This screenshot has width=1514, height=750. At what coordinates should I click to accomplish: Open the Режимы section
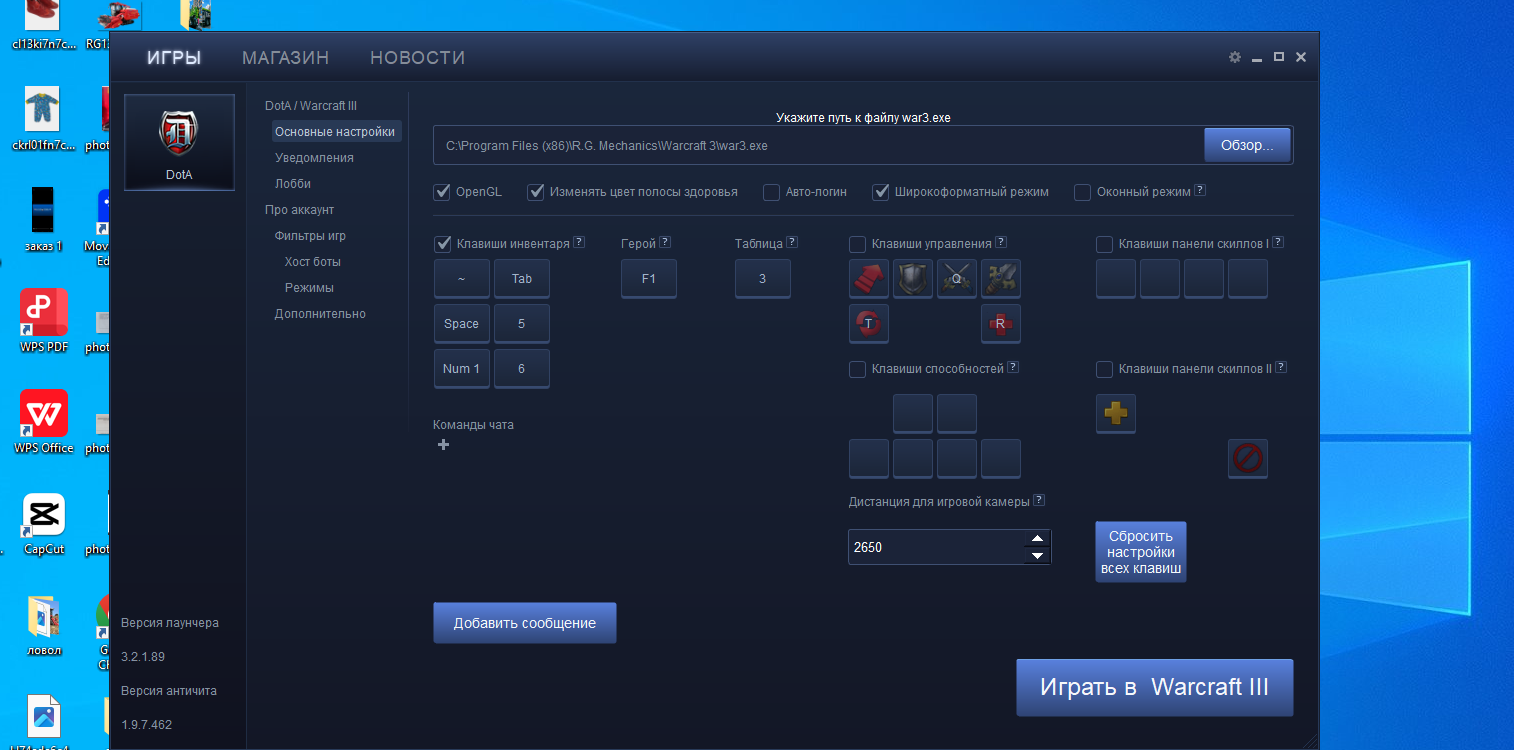click(x=309, y=288)
